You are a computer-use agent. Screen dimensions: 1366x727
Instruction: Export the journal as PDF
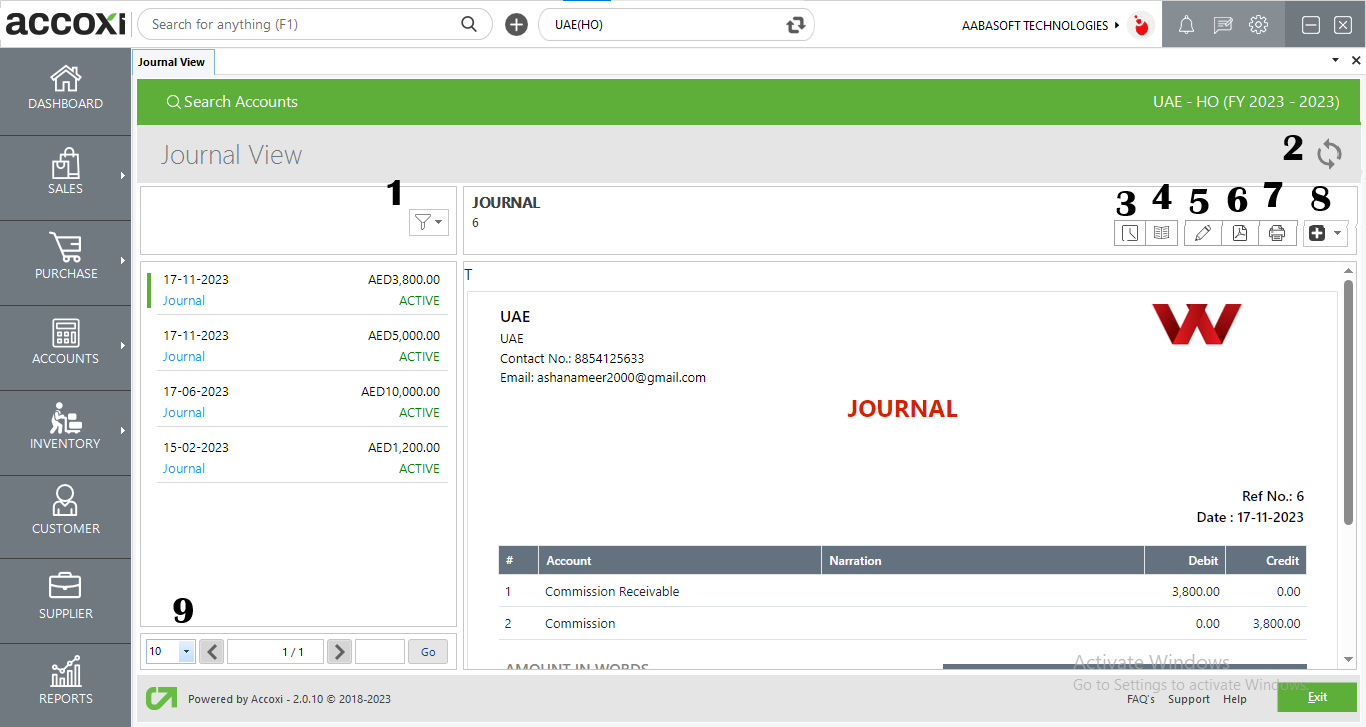1240,232
